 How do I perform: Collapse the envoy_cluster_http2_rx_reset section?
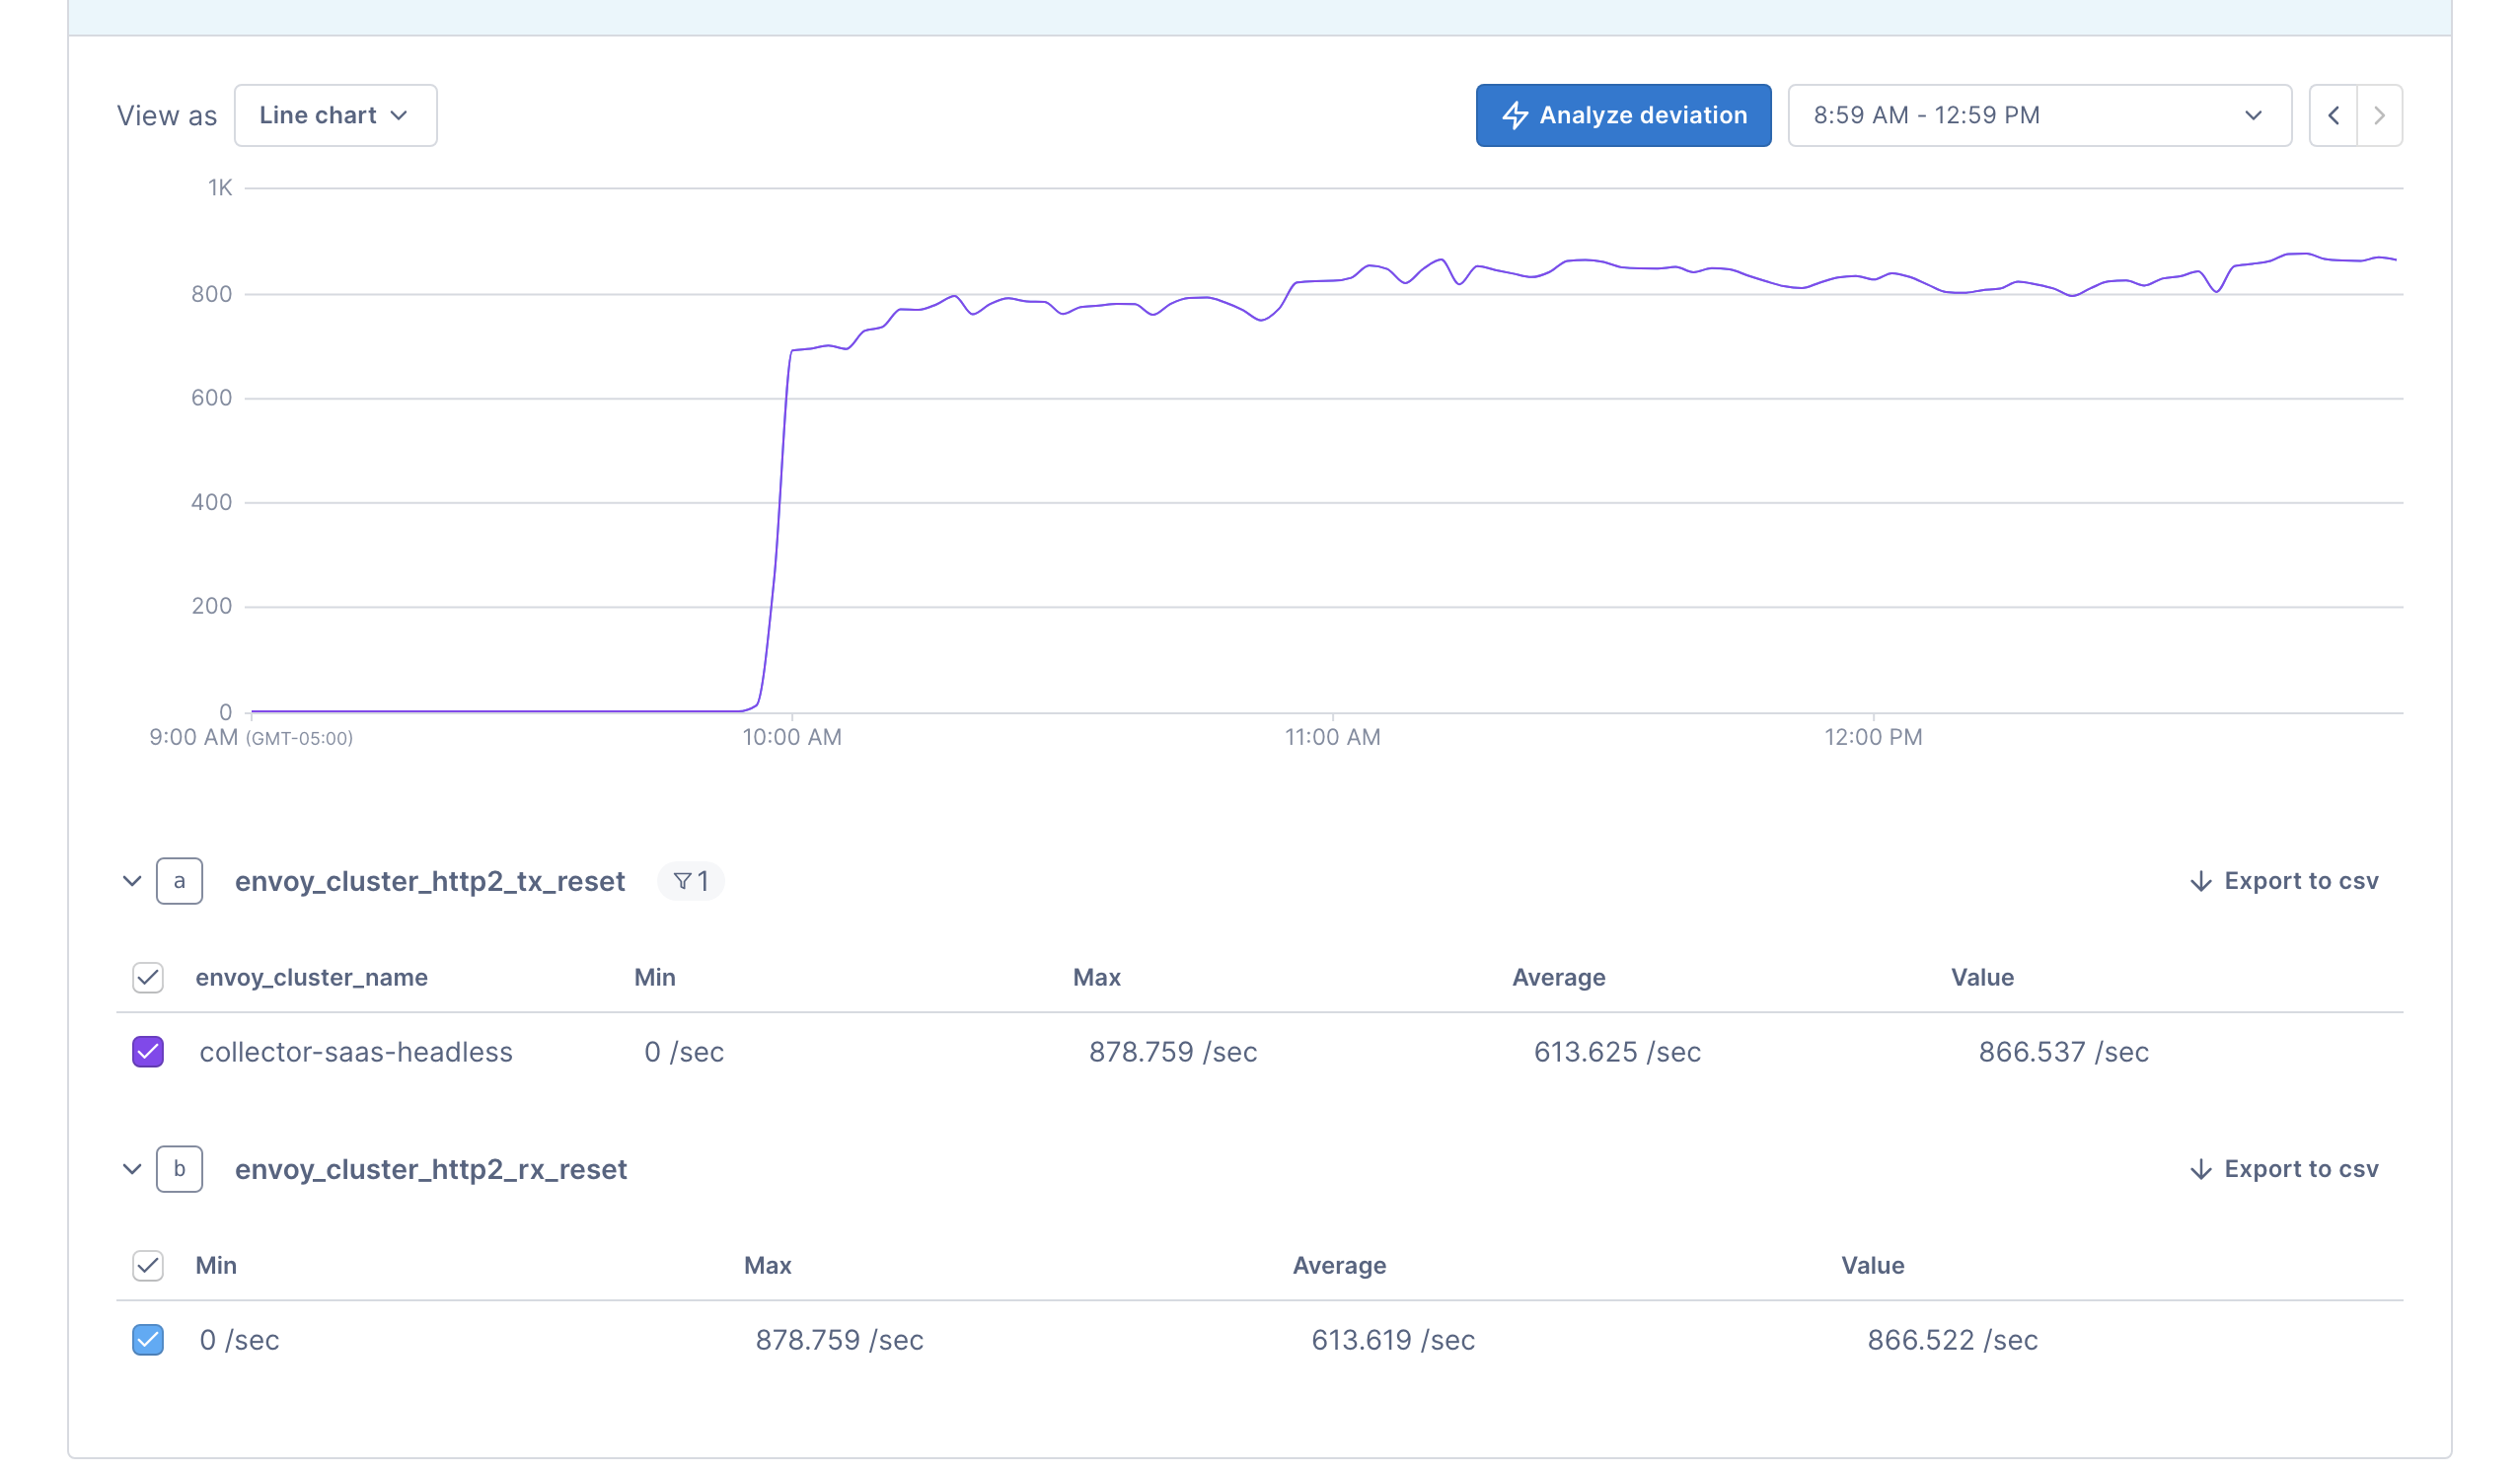131,1168
